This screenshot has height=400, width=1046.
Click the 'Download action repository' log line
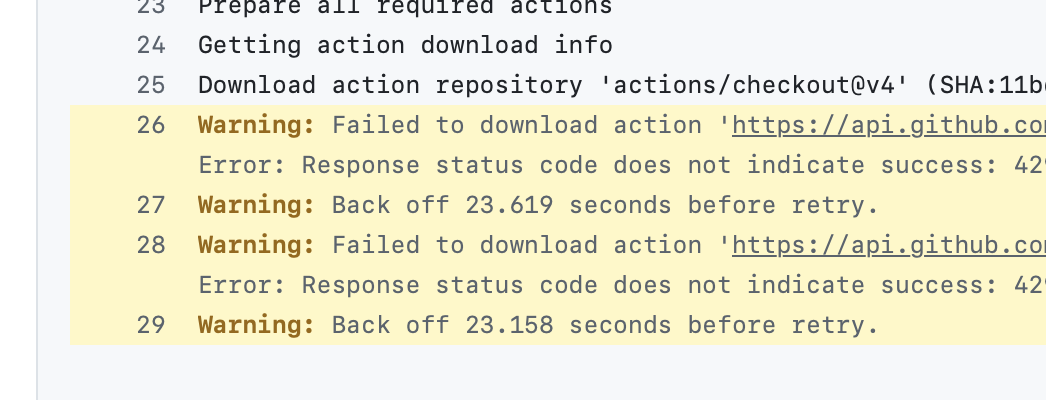click(x=622, y=85)
